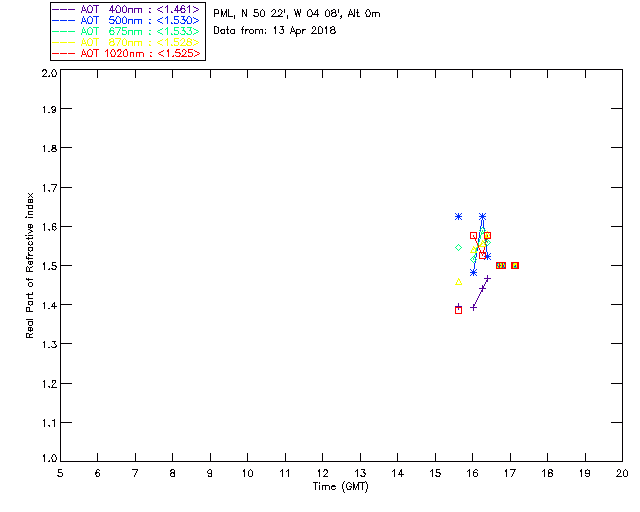Click the y-axis tick label 1.1
This screenshot has height=512, width=640.
click(49, 423)
